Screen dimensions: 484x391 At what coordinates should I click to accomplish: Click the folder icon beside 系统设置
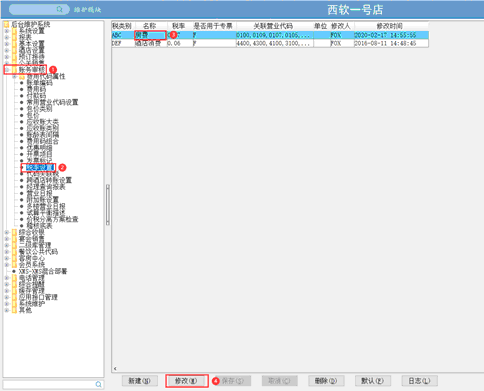[14, 31]
